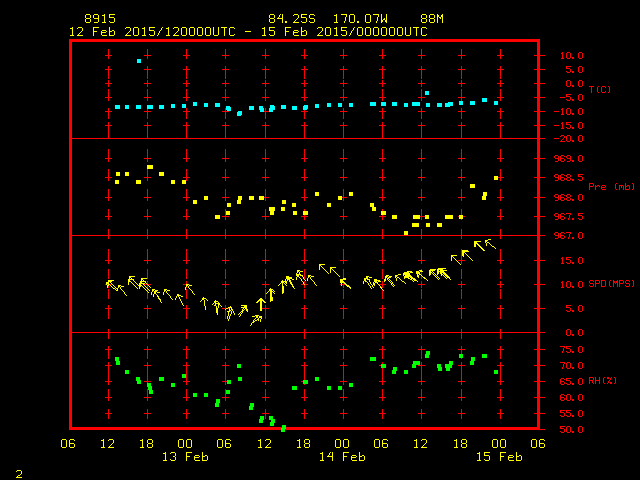Click the 65.0 value beside RH(%)
The image size is (640, 480).
click(571, 381)
